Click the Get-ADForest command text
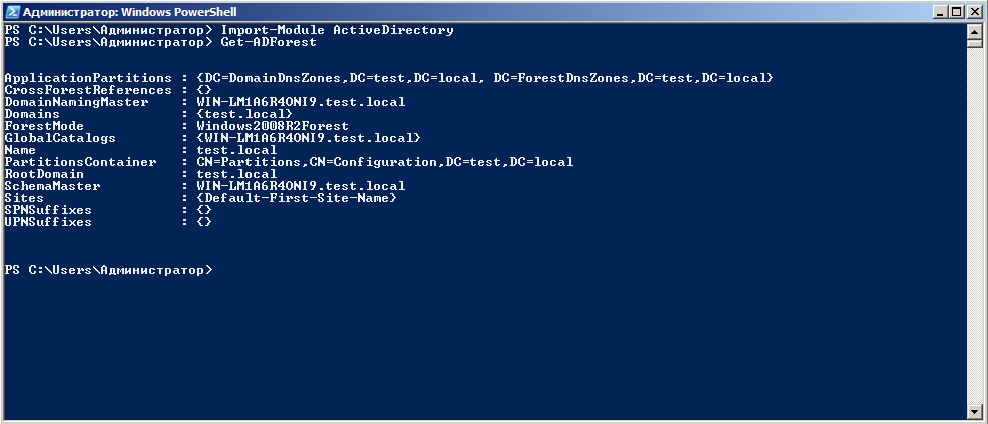Image resolution: width=988 pixels, height=424 pixels. (x=268, y=42)
